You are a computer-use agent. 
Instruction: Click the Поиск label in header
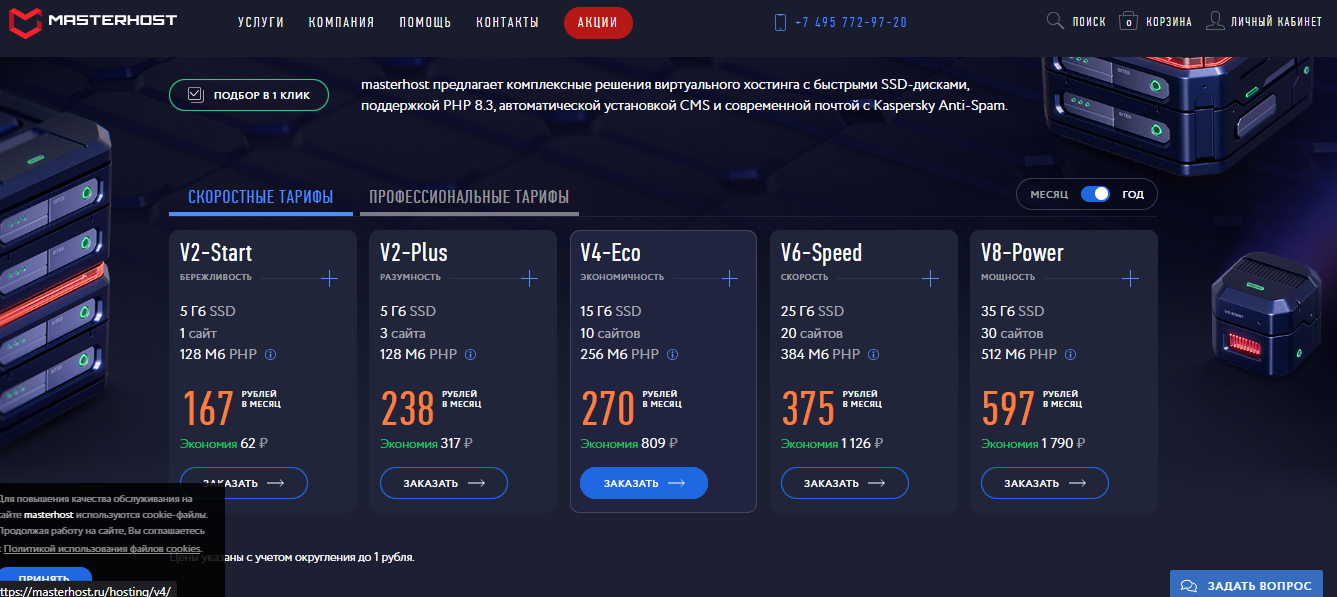[1089, 22]
